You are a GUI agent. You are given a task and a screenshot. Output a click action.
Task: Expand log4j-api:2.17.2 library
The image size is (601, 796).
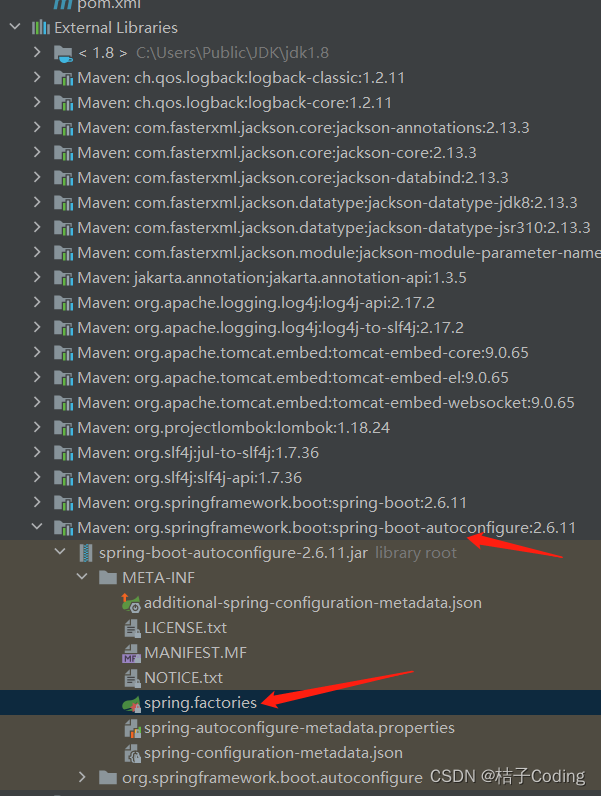click(x=37, y=302)
